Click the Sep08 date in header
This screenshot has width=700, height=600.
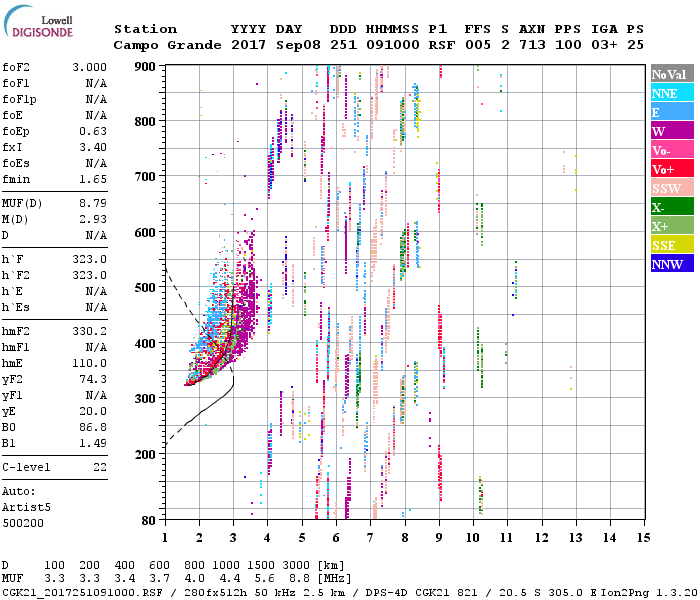[x=298, y=46]
